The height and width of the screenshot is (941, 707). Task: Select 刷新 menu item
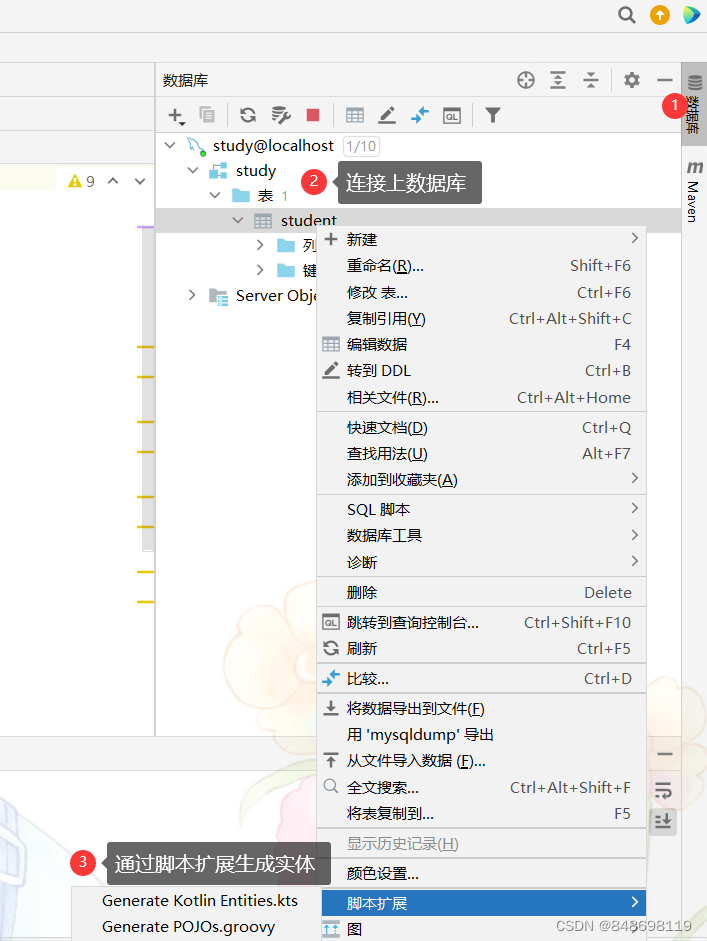(481, 649)
